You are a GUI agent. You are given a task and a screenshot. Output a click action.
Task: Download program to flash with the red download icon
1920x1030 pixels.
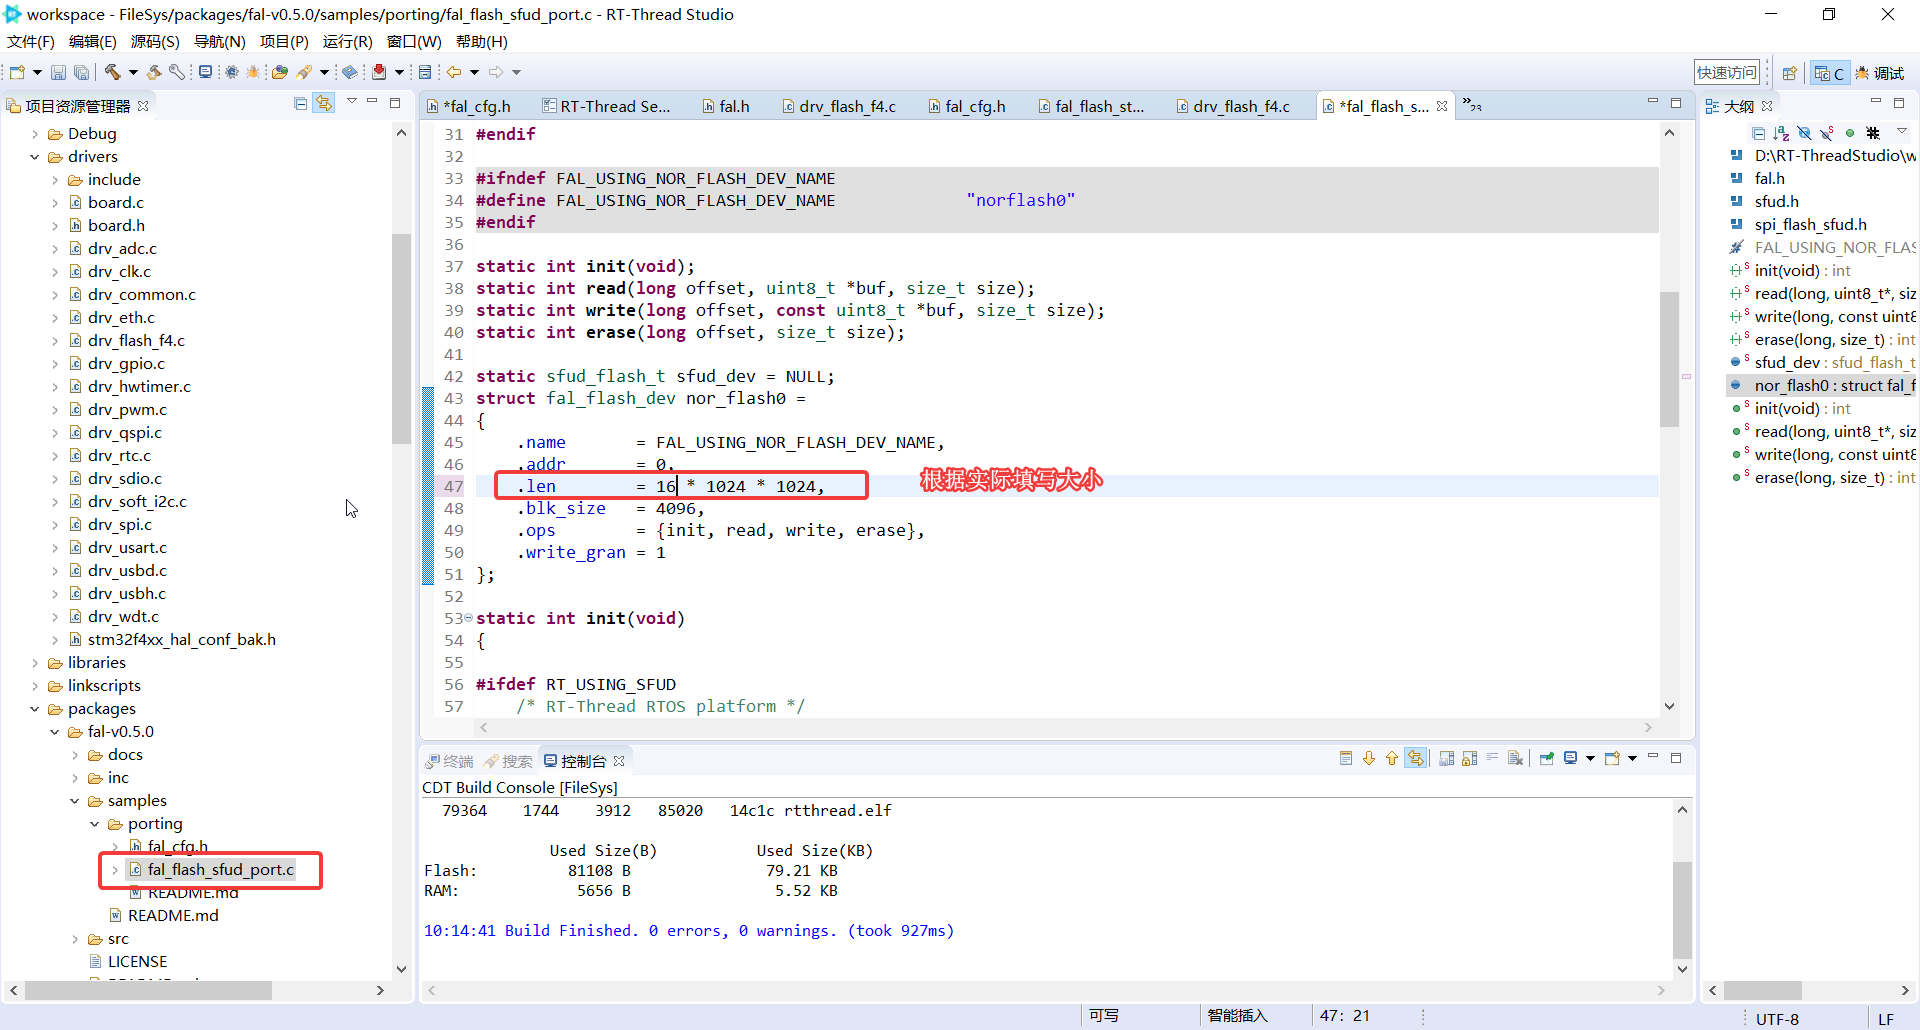tap(380, 71)
